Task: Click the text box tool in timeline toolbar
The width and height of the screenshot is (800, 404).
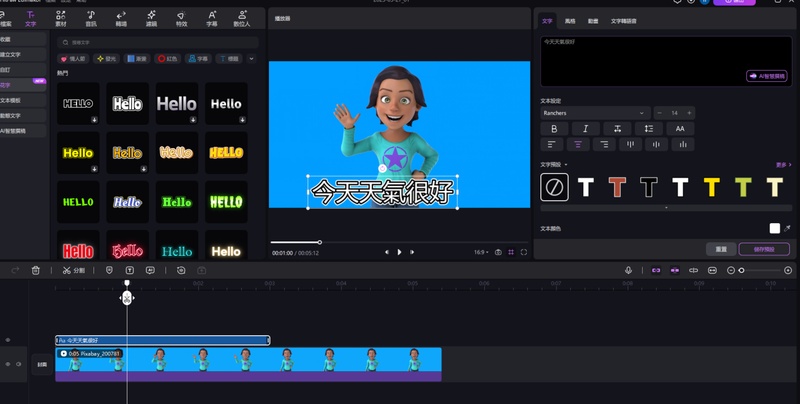Action: coord(130,270)
